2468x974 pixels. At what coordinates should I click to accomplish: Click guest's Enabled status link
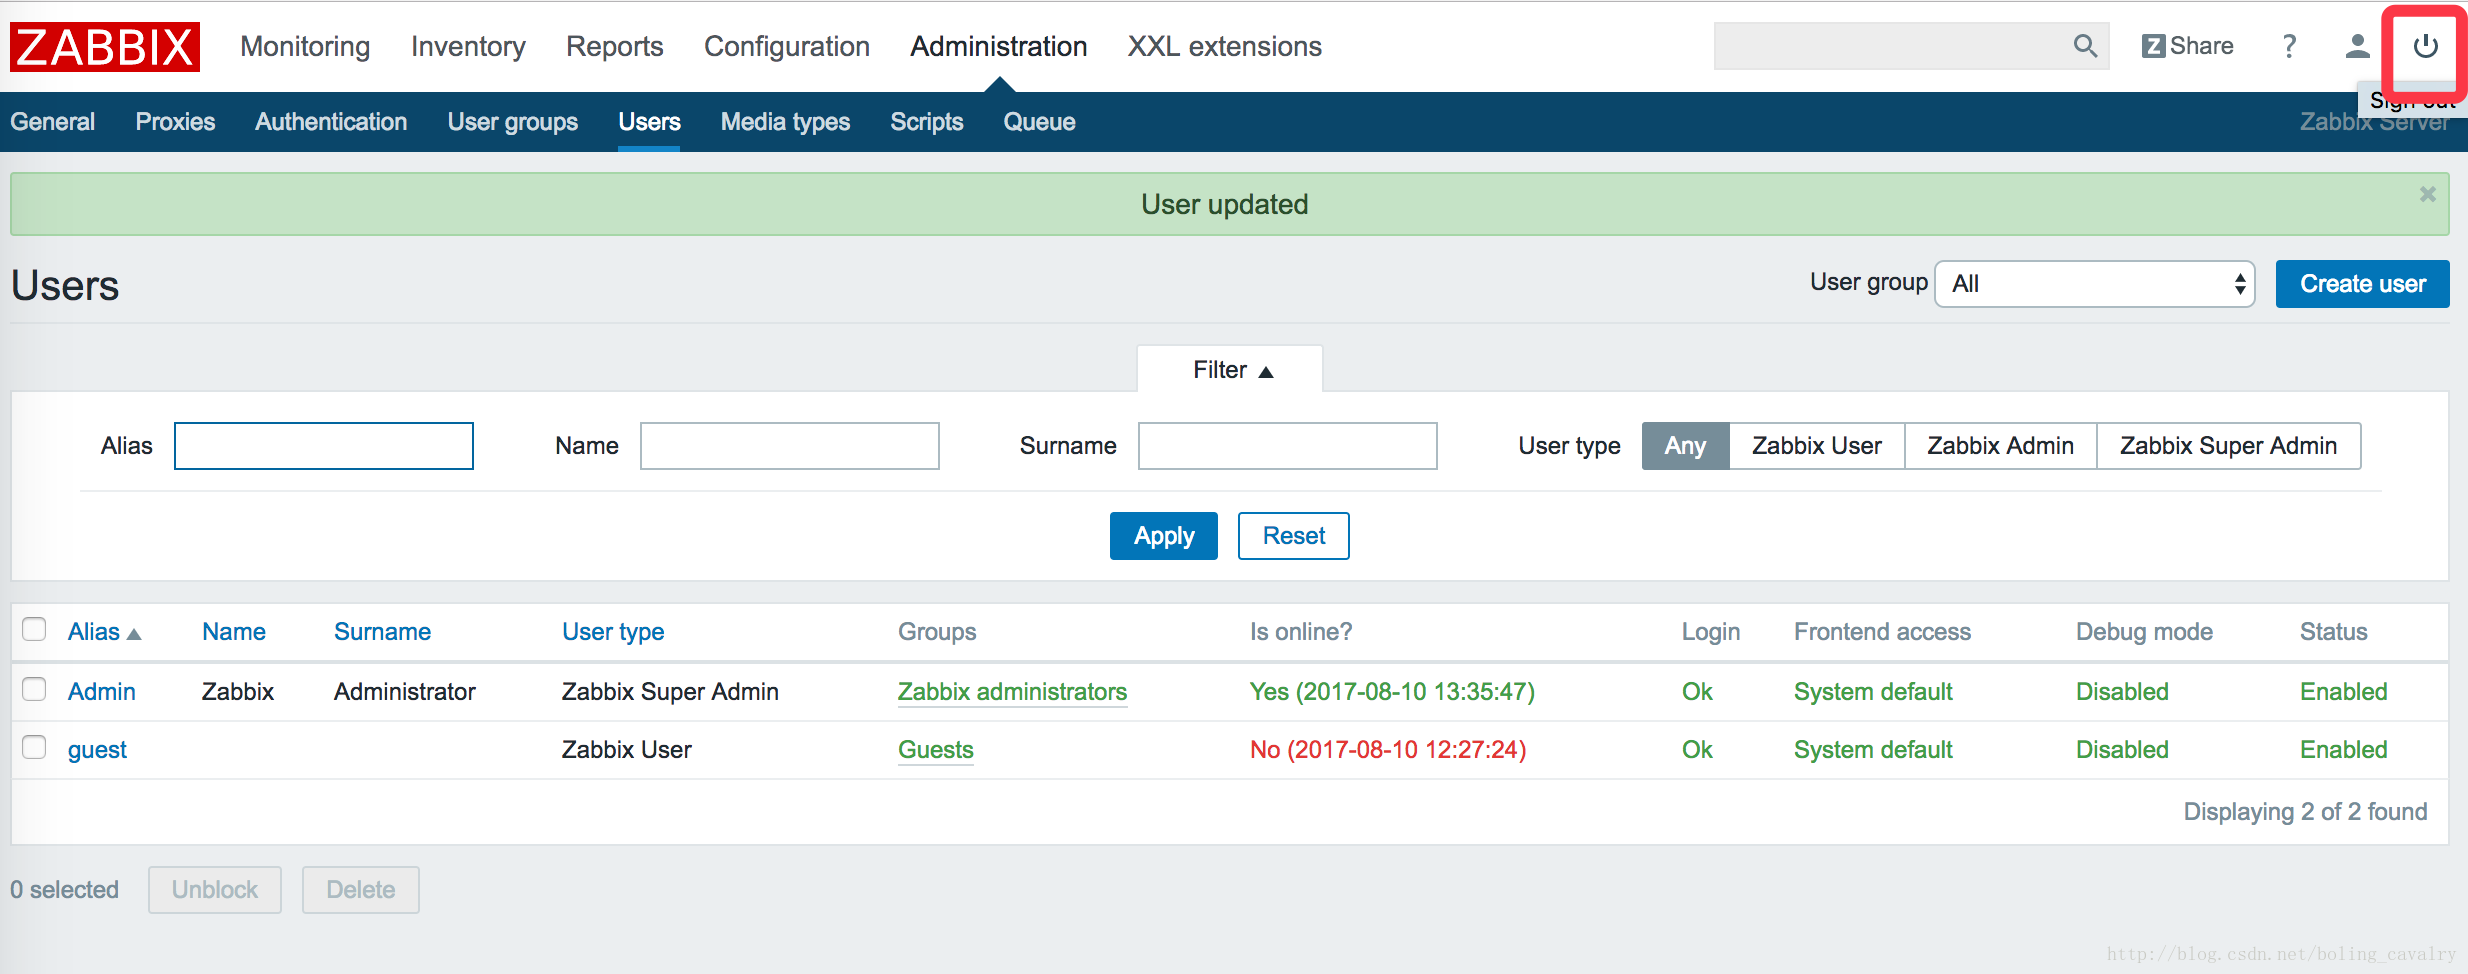(2343, 750)
